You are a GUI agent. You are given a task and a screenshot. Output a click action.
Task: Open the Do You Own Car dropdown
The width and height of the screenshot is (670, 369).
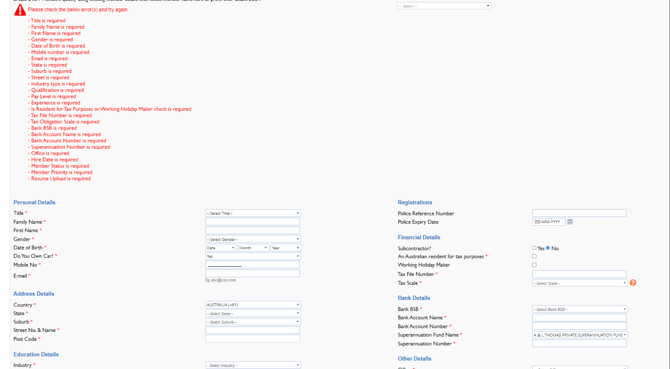click(x=253, y=256)
